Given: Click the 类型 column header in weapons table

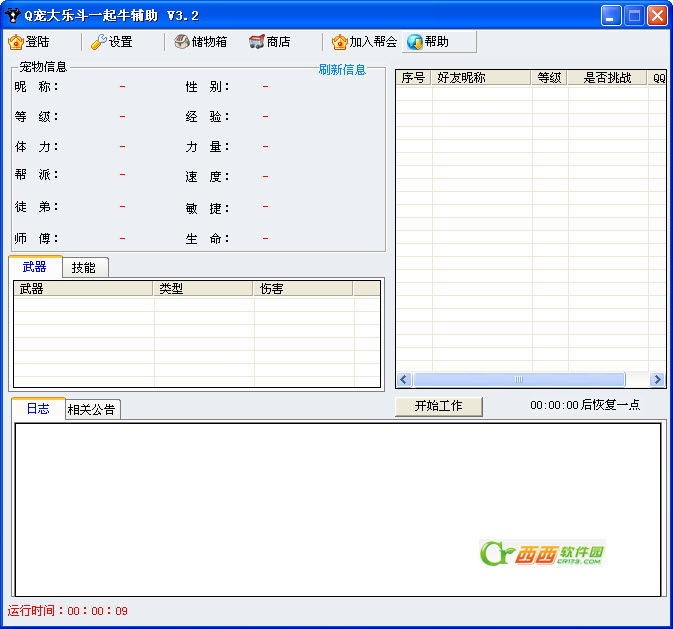Looking at the screenshot, I should 203,289.
